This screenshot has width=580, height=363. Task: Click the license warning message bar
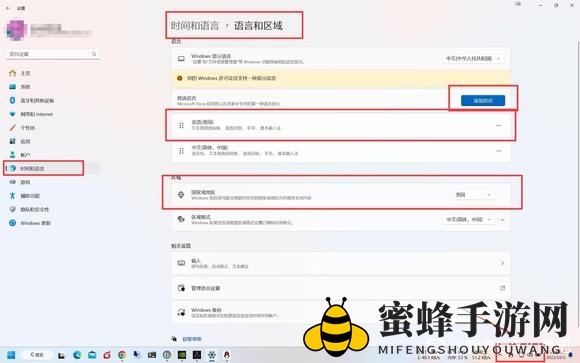click(x=341, y=78)
